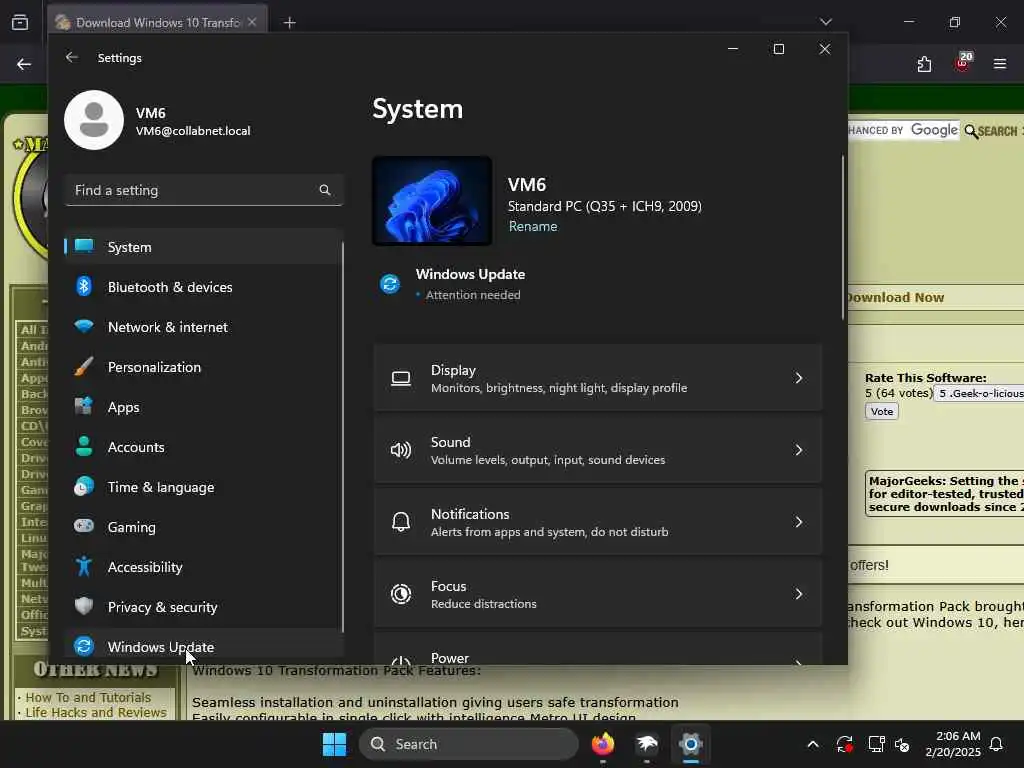Expand the Display settings chevron
Viewport: 1024px width, 768px height.
tap(798, 378)
